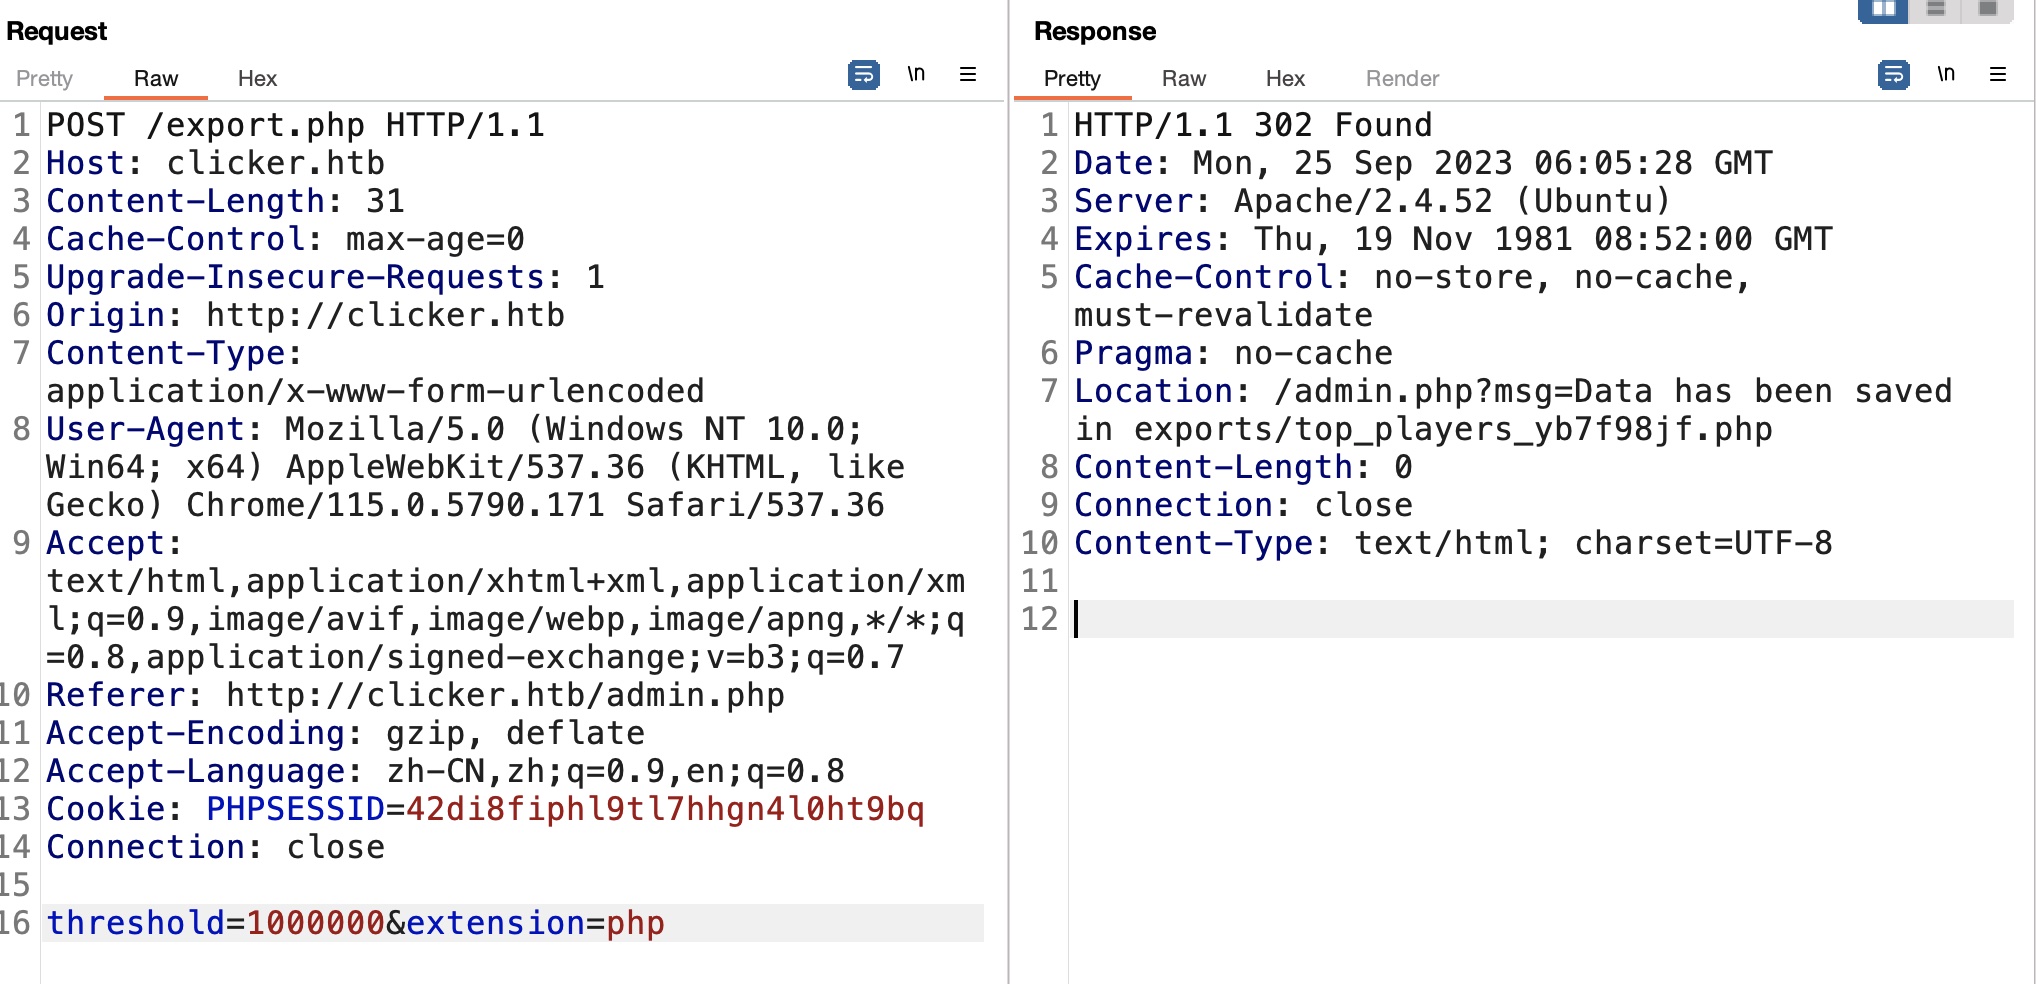This screenshot has height=984, width=2036.
Task: Toggle non-printable chars \n in Request panel
Action: pos(916,74)
